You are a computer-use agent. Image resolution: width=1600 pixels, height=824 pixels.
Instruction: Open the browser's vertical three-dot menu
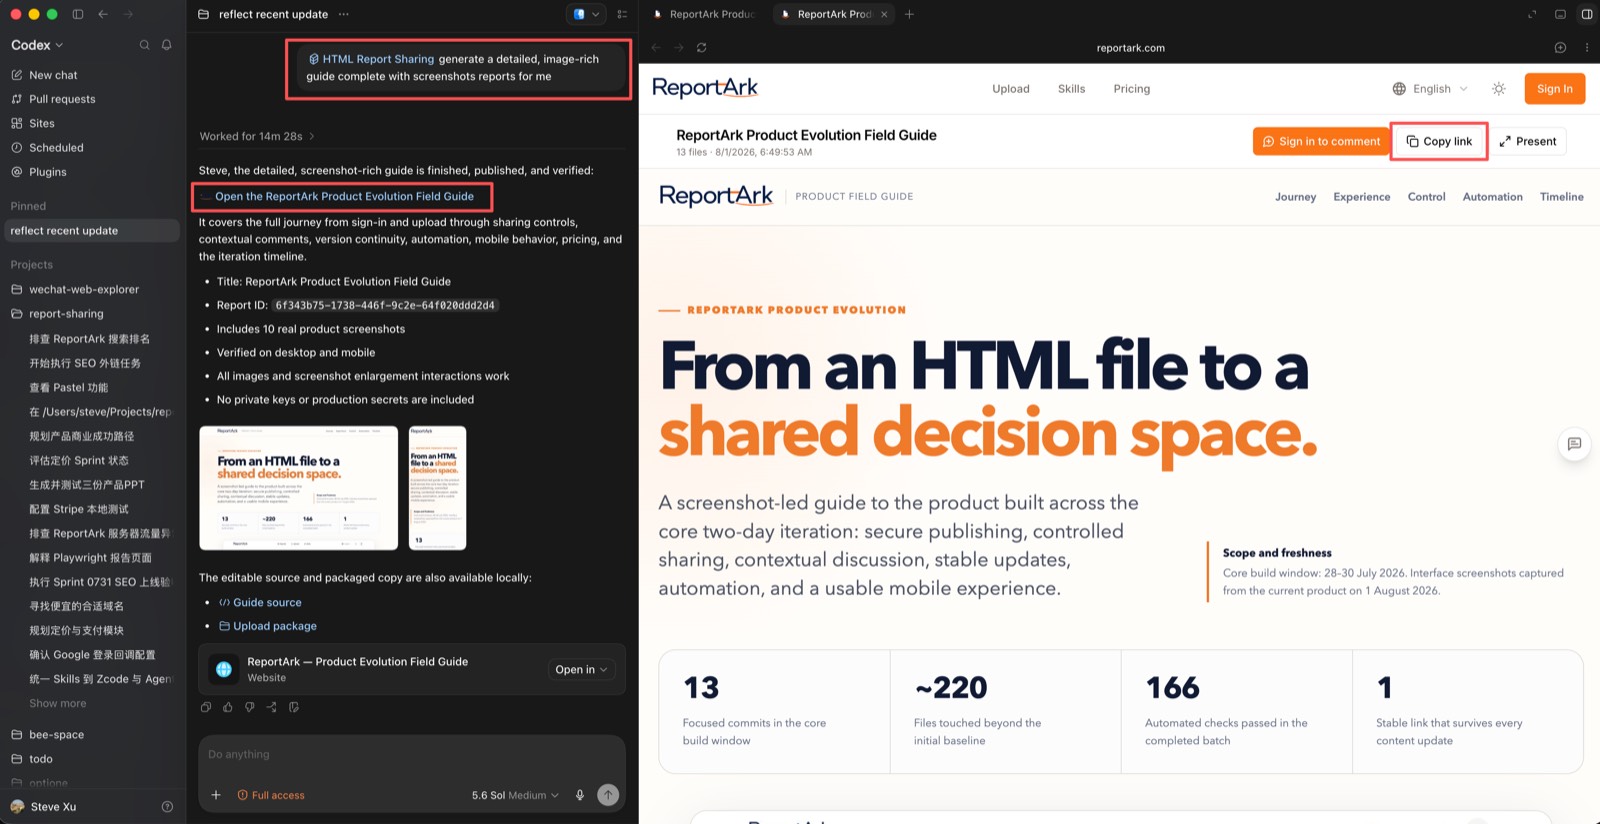coord(1586,47)
